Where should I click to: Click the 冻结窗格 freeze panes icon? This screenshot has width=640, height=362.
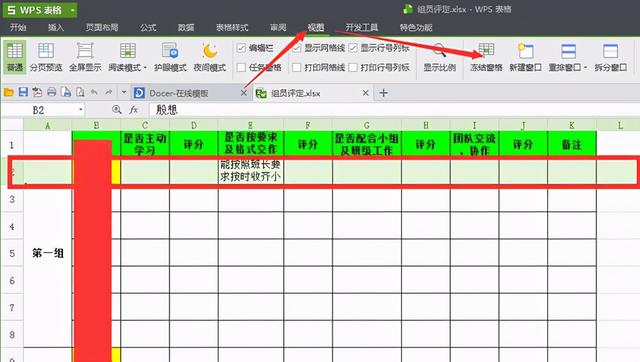[486, 51]
